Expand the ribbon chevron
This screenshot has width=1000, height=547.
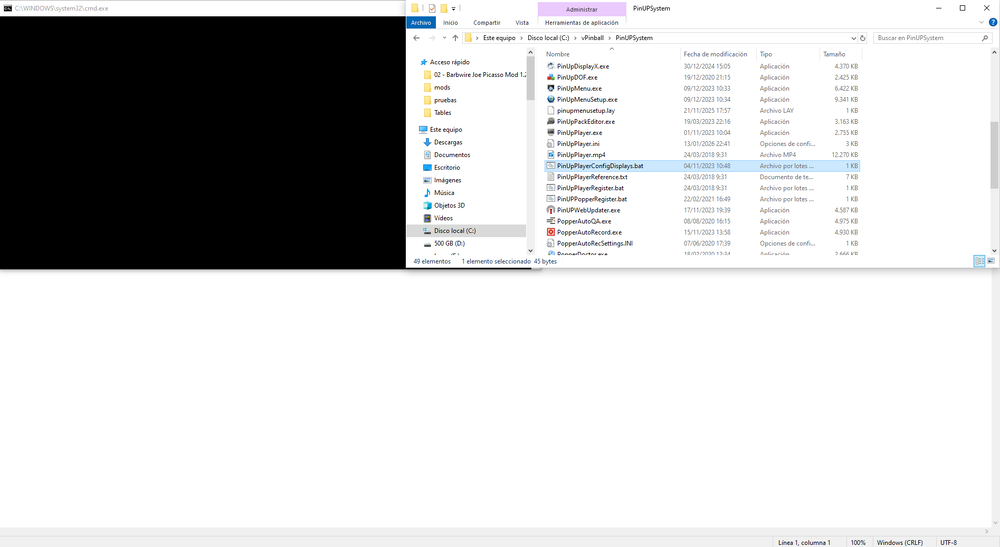tap(982, 22)
